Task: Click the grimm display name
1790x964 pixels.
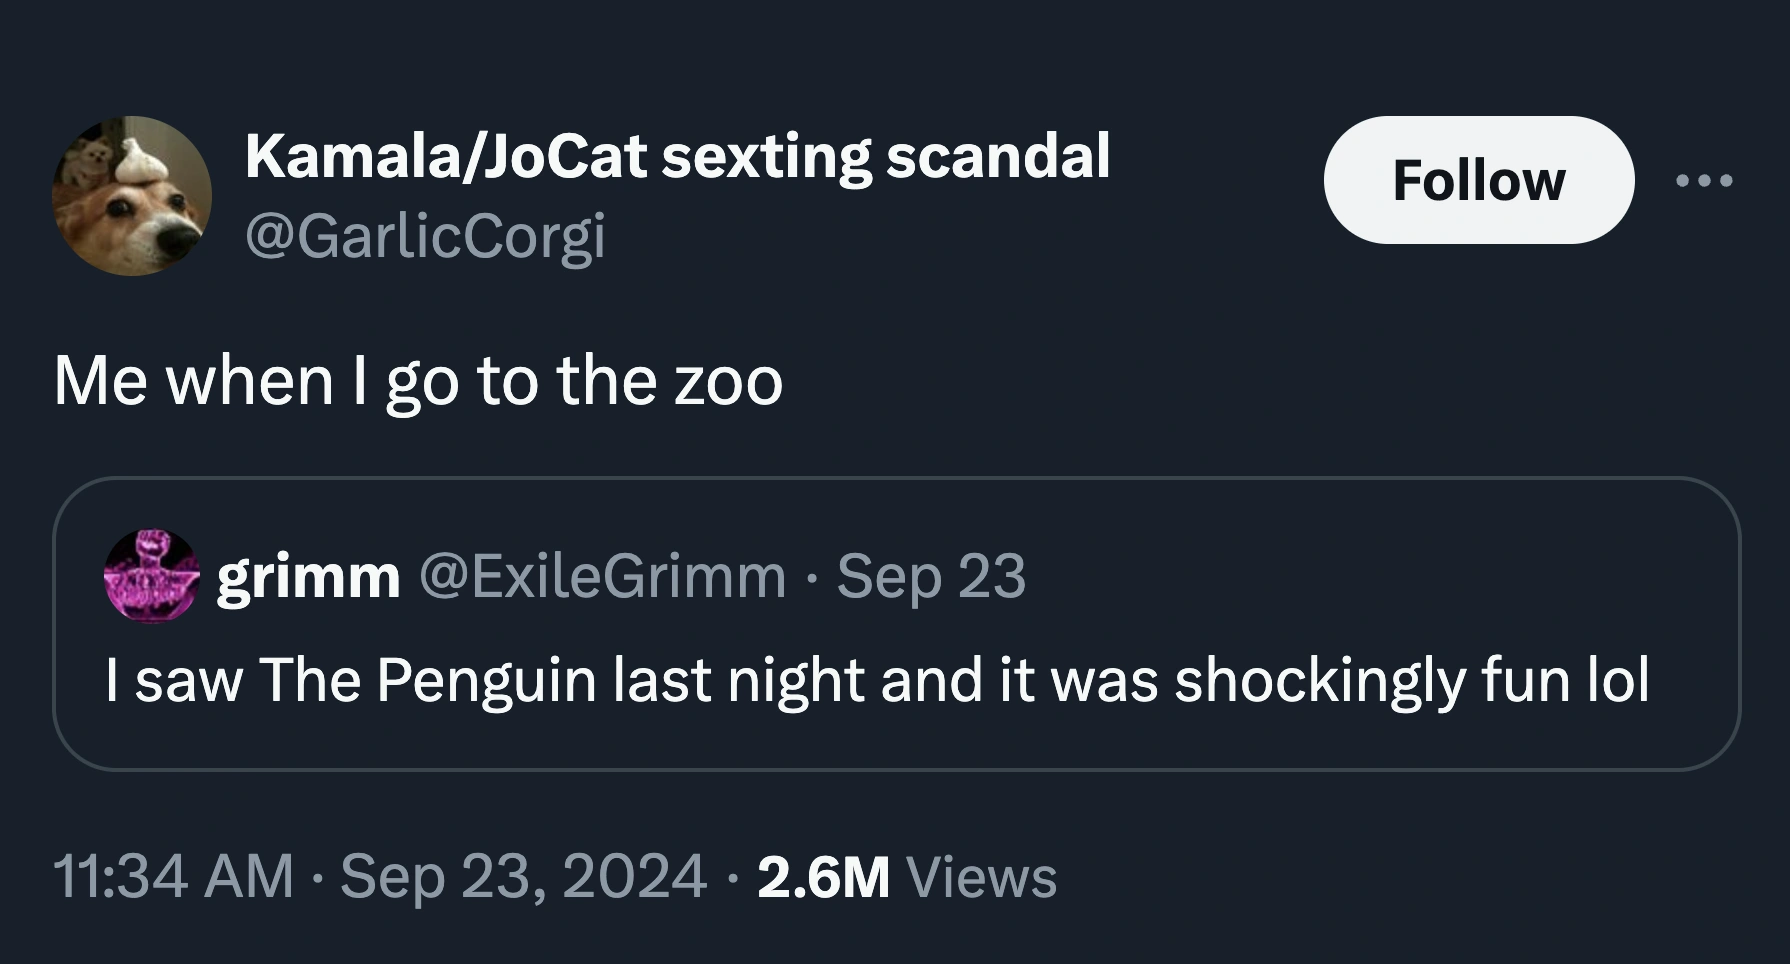Action: tap(308, 577)
